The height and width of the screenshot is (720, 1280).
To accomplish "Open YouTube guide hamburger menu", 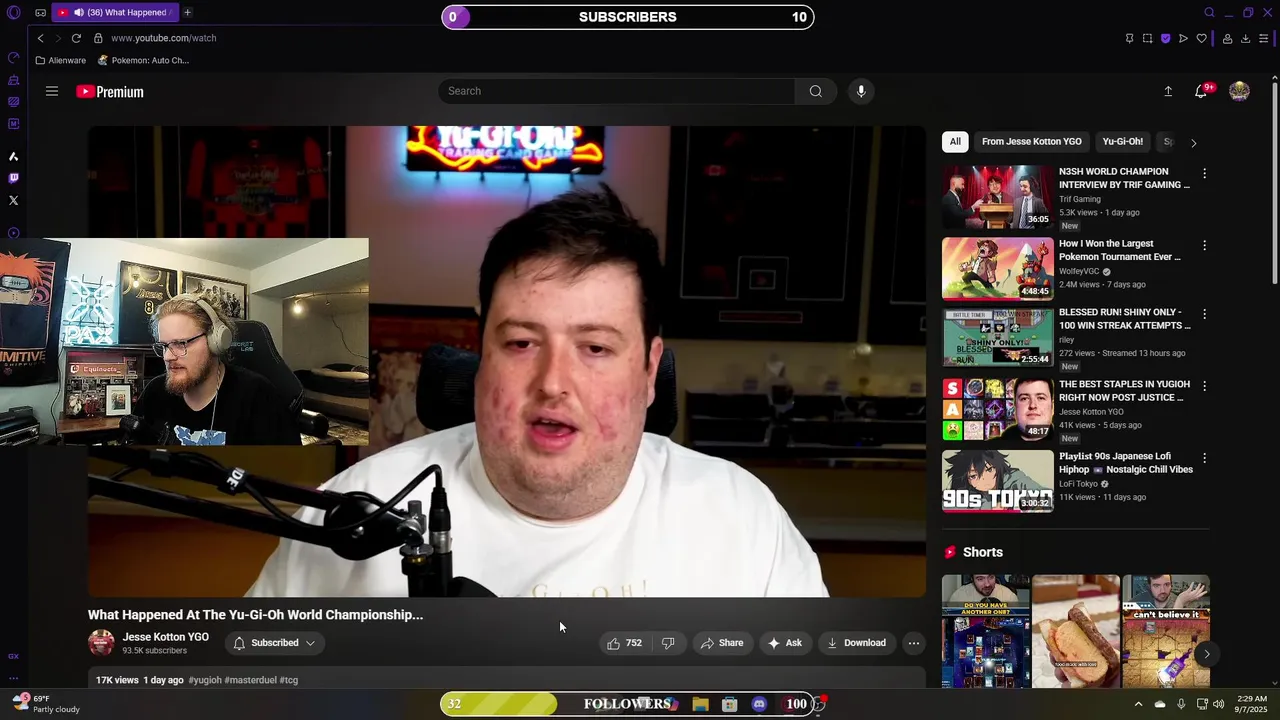I will [52, 91].
